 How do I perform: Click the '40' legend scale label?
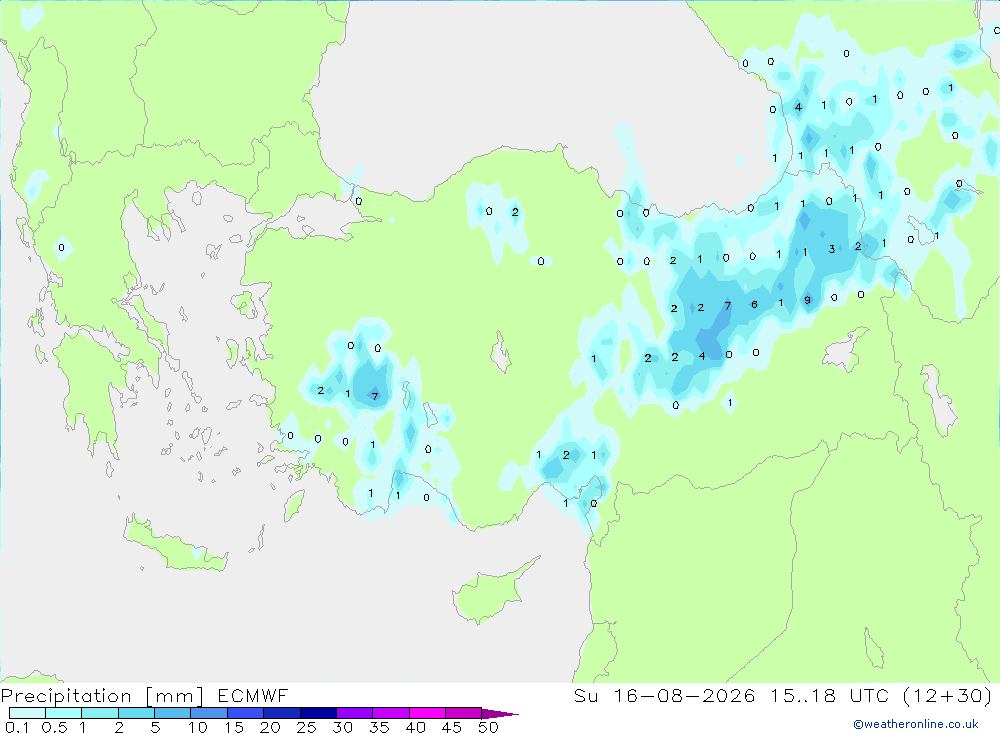coord(415,727)
